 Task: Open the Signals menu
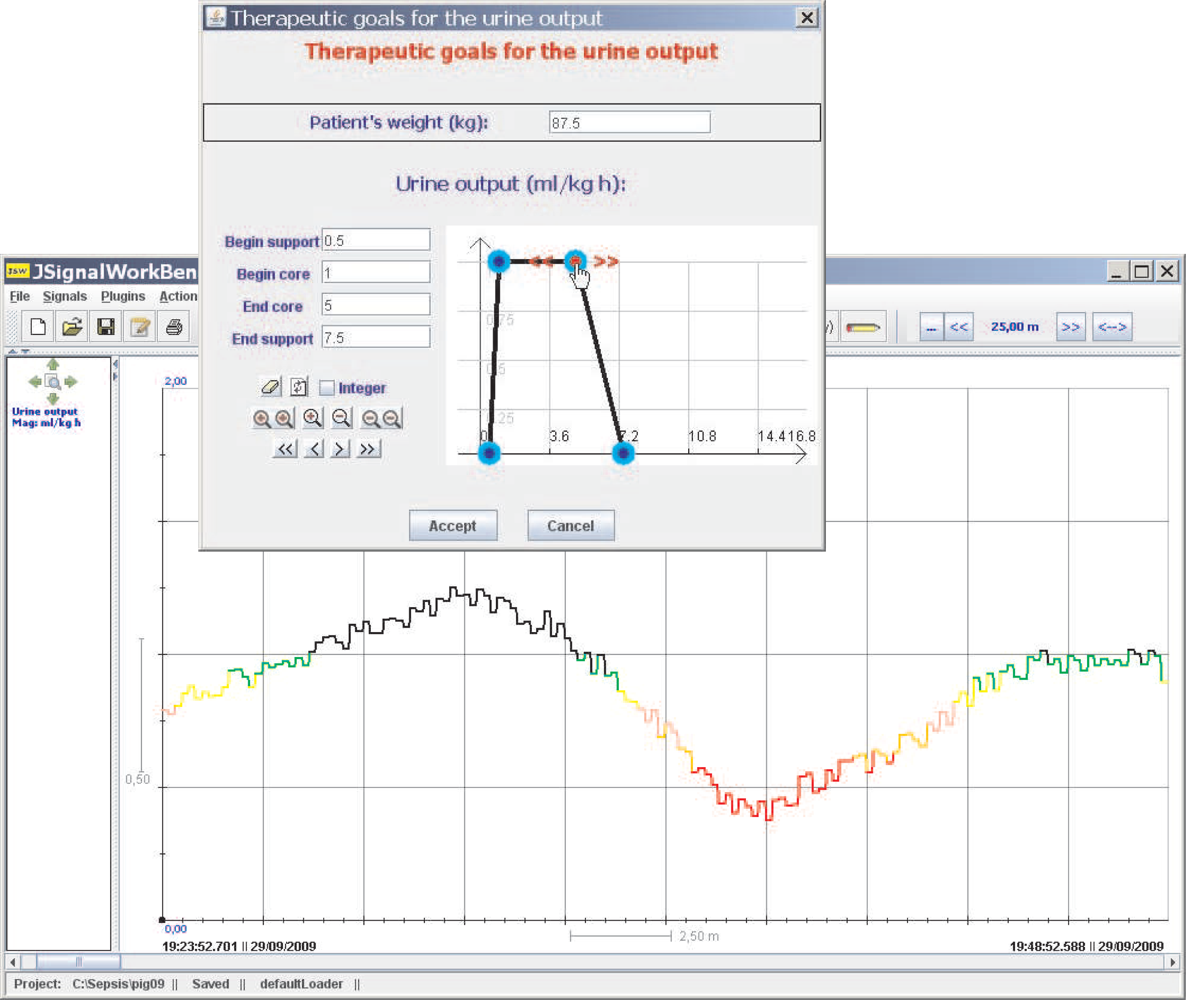(64, 297)
